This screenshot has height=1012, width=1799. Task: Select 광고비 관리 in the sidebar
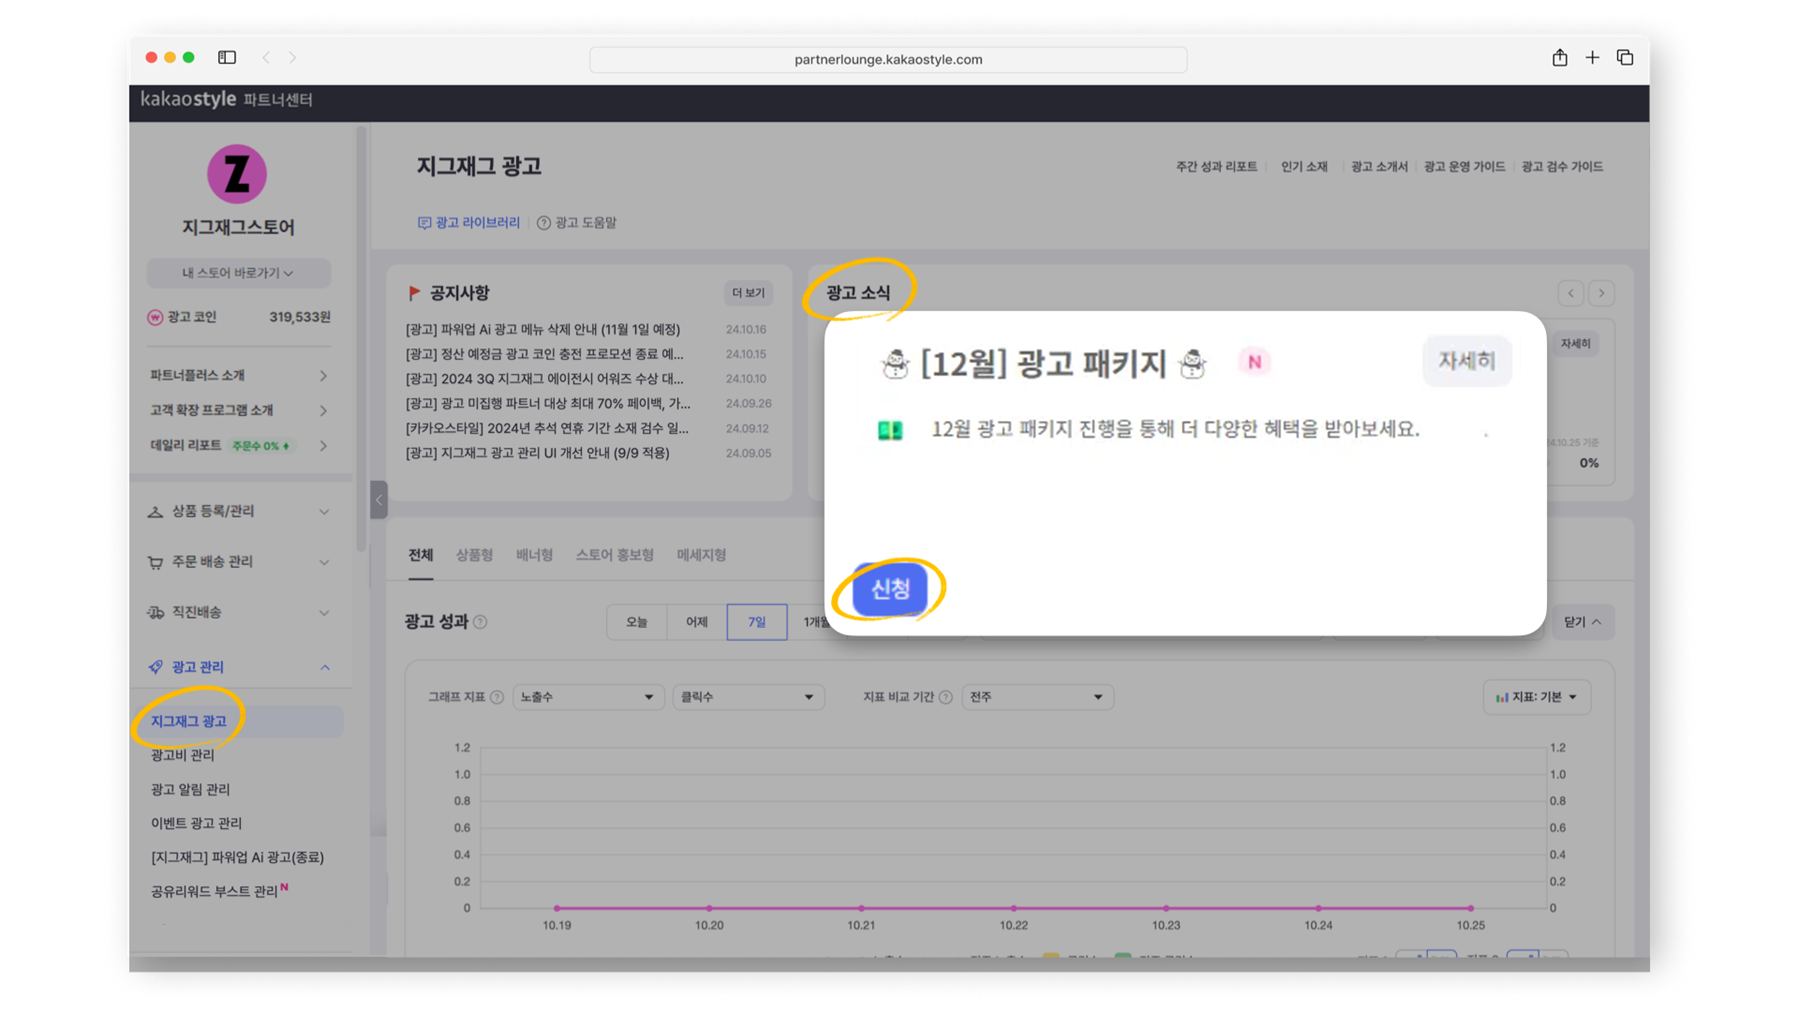pos(182,755)
